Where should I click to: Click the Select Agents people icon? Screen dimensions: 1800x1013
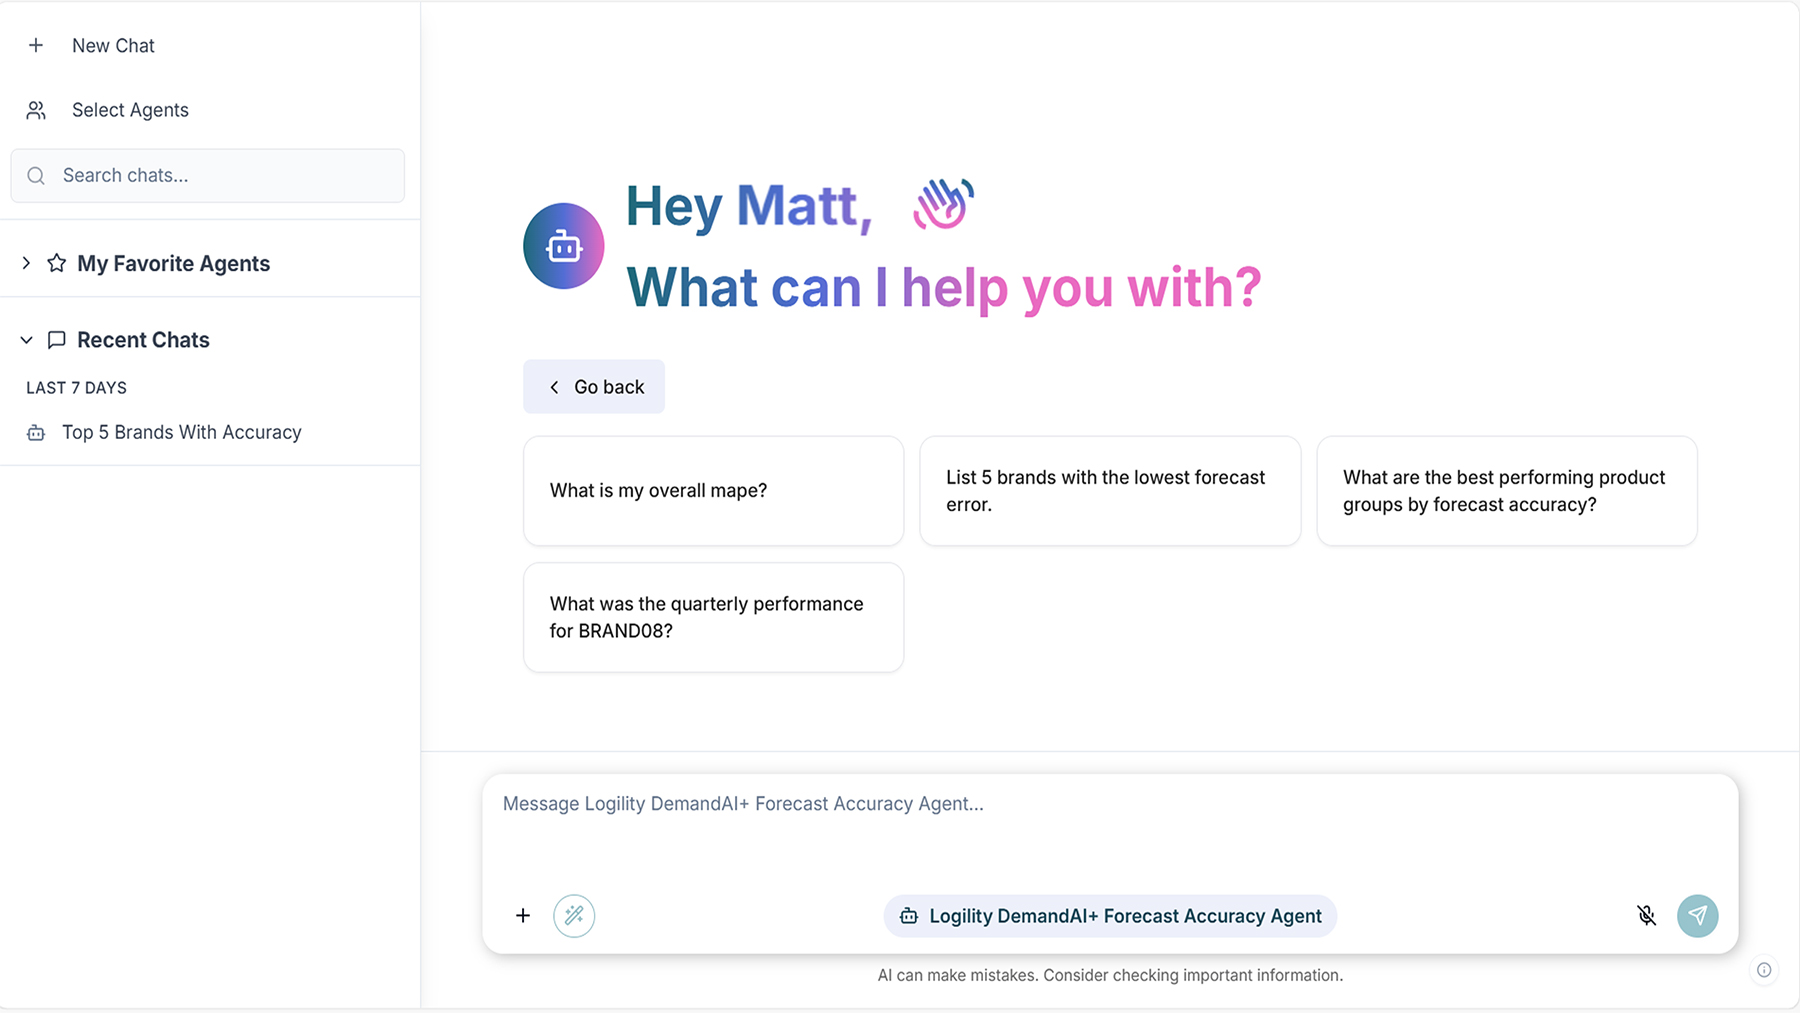tap(36, 110)
